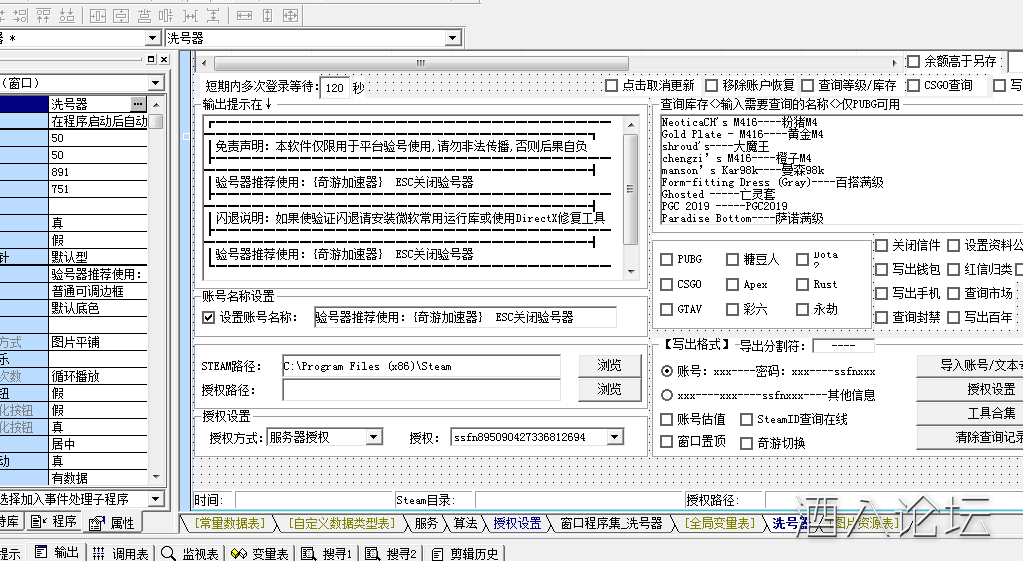The width and height of the screenshot is (1023, 561).
Task: Click the 短期内多次登录等待 seconds input field
Action: click(335, 87)
